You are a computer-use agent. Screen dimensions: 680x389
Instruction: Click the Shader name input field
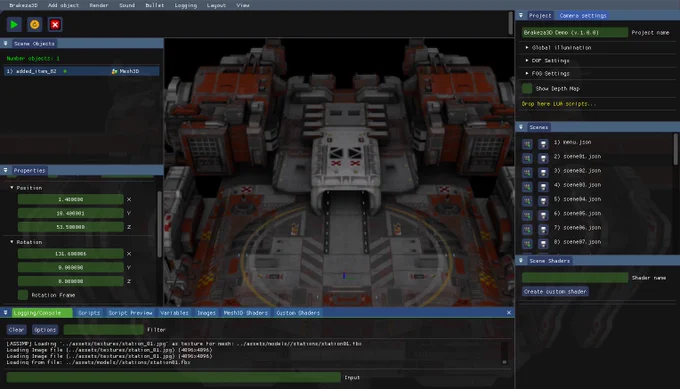[x=575, y=278]
